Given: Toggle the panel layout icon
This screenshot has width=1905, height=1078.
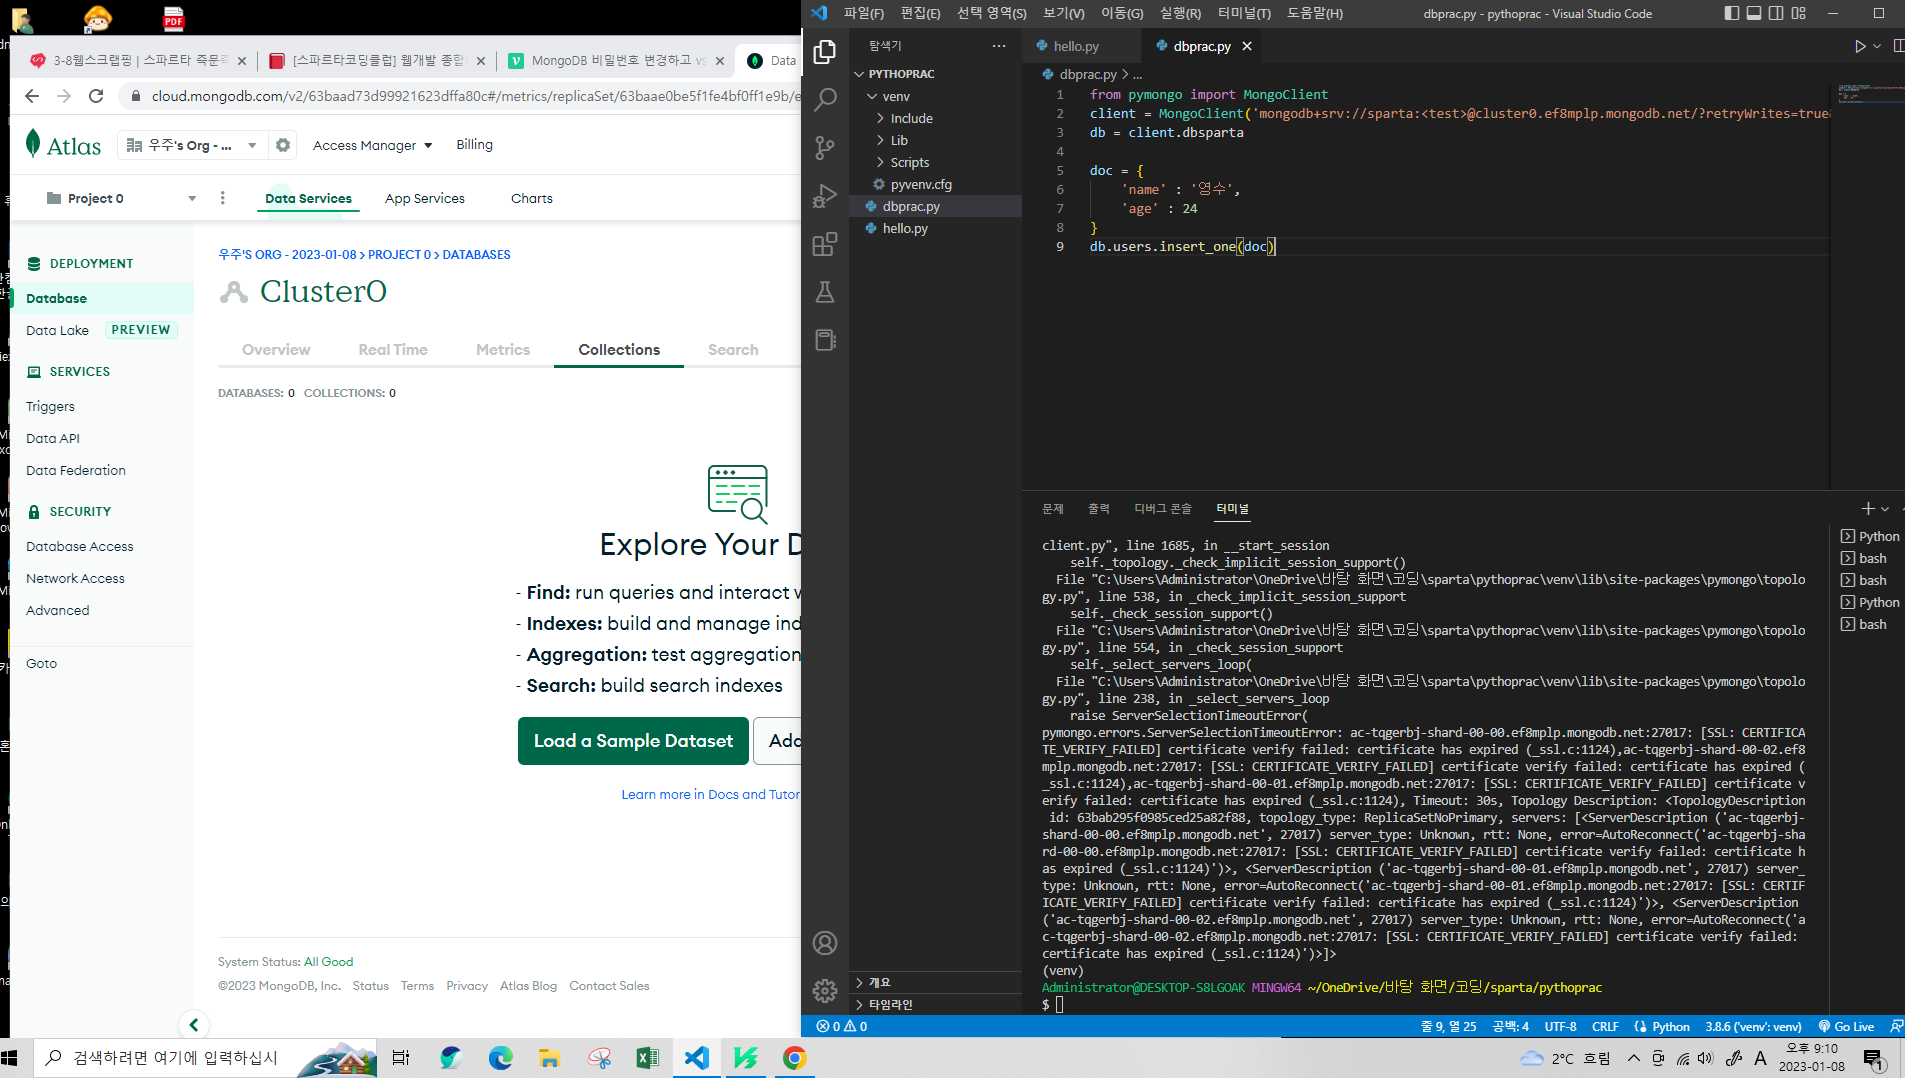Looking at the screenshot, I should tap(1754, 13).
